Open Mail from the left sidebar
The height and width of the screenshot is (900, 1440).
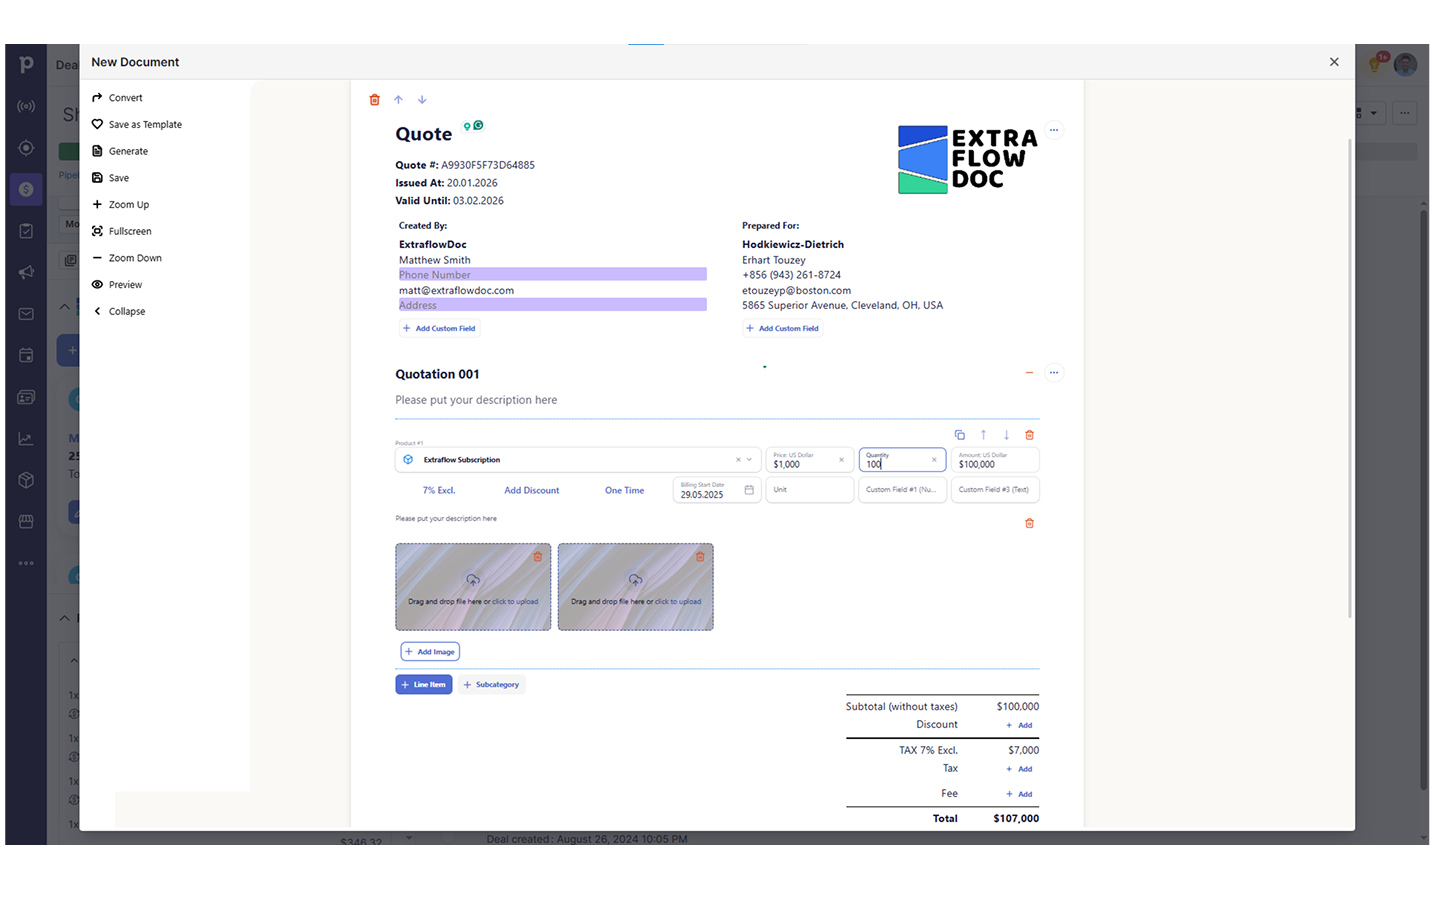tap(25, 313)
